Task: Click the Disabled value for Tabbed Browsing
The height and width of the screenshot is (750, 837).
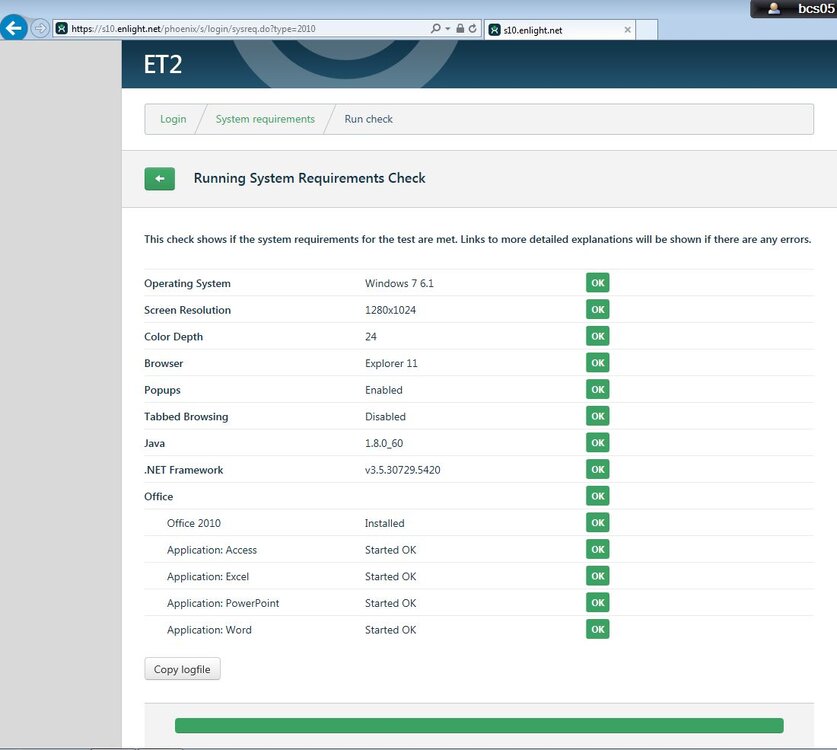Action: [x=385, y=417]
